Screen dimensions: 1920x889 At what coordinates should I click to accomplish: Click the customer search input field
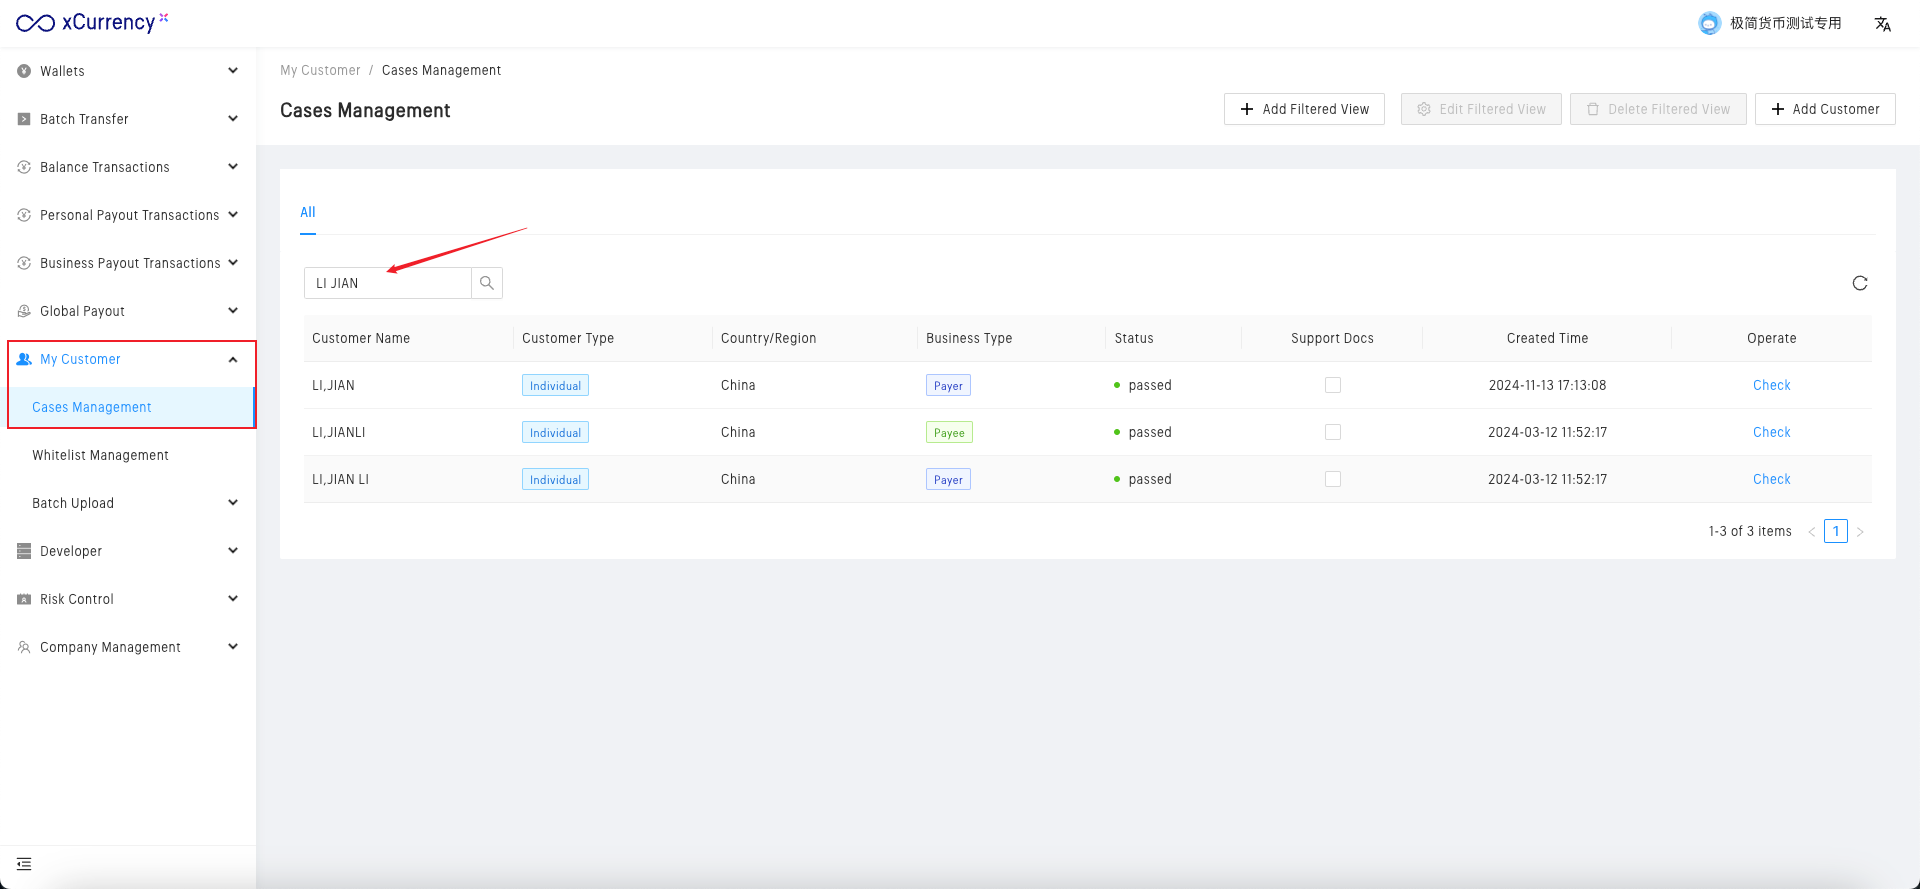point(388,283)
